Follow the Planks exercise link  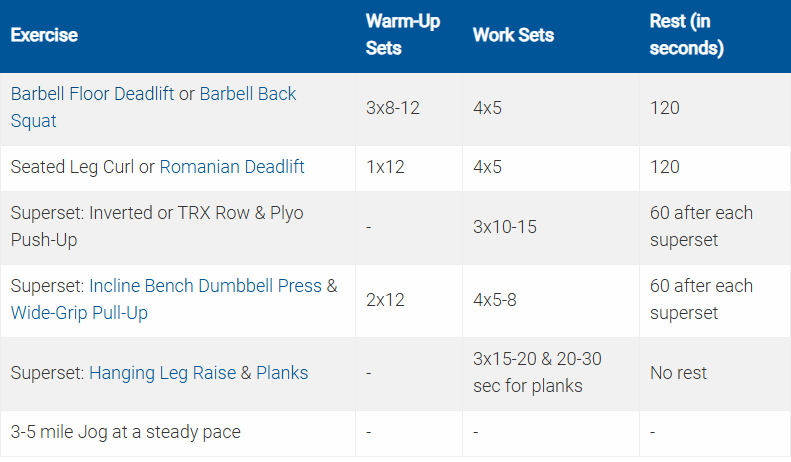(282, 373)
